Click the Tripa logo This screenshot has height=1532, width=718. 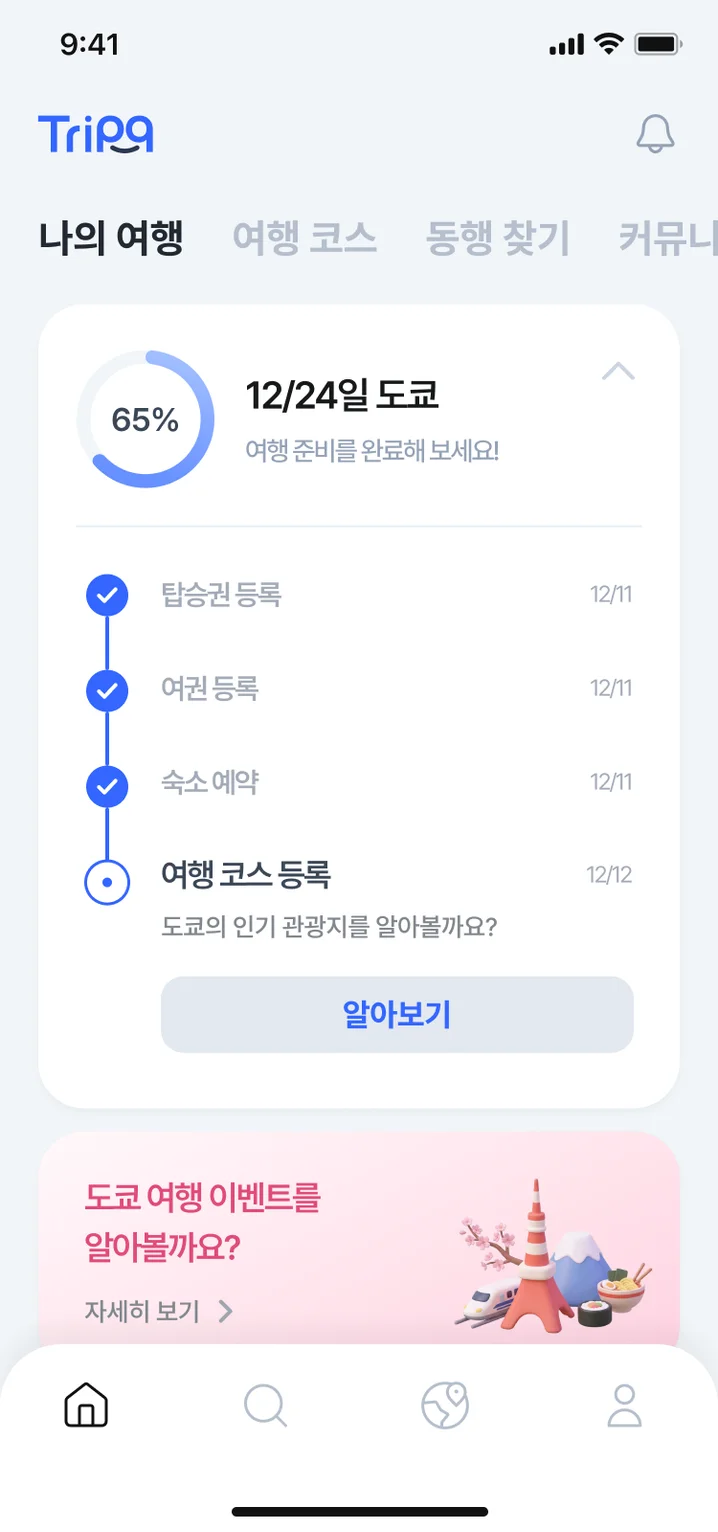96,134
